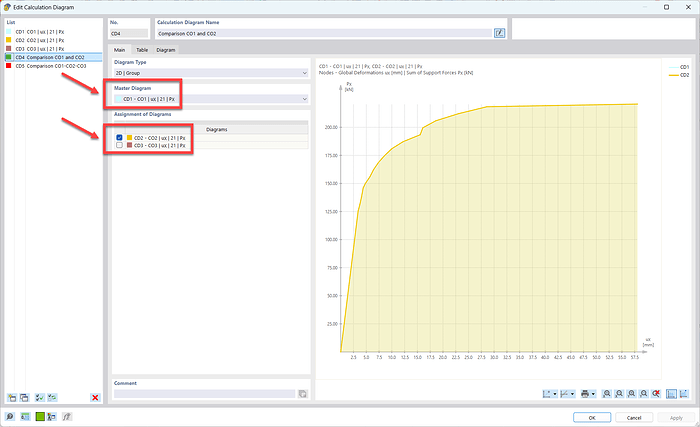Enable the CD3 - CO3 diagram checkbox
The image size is (700, 427).
[x=120, y=146]
